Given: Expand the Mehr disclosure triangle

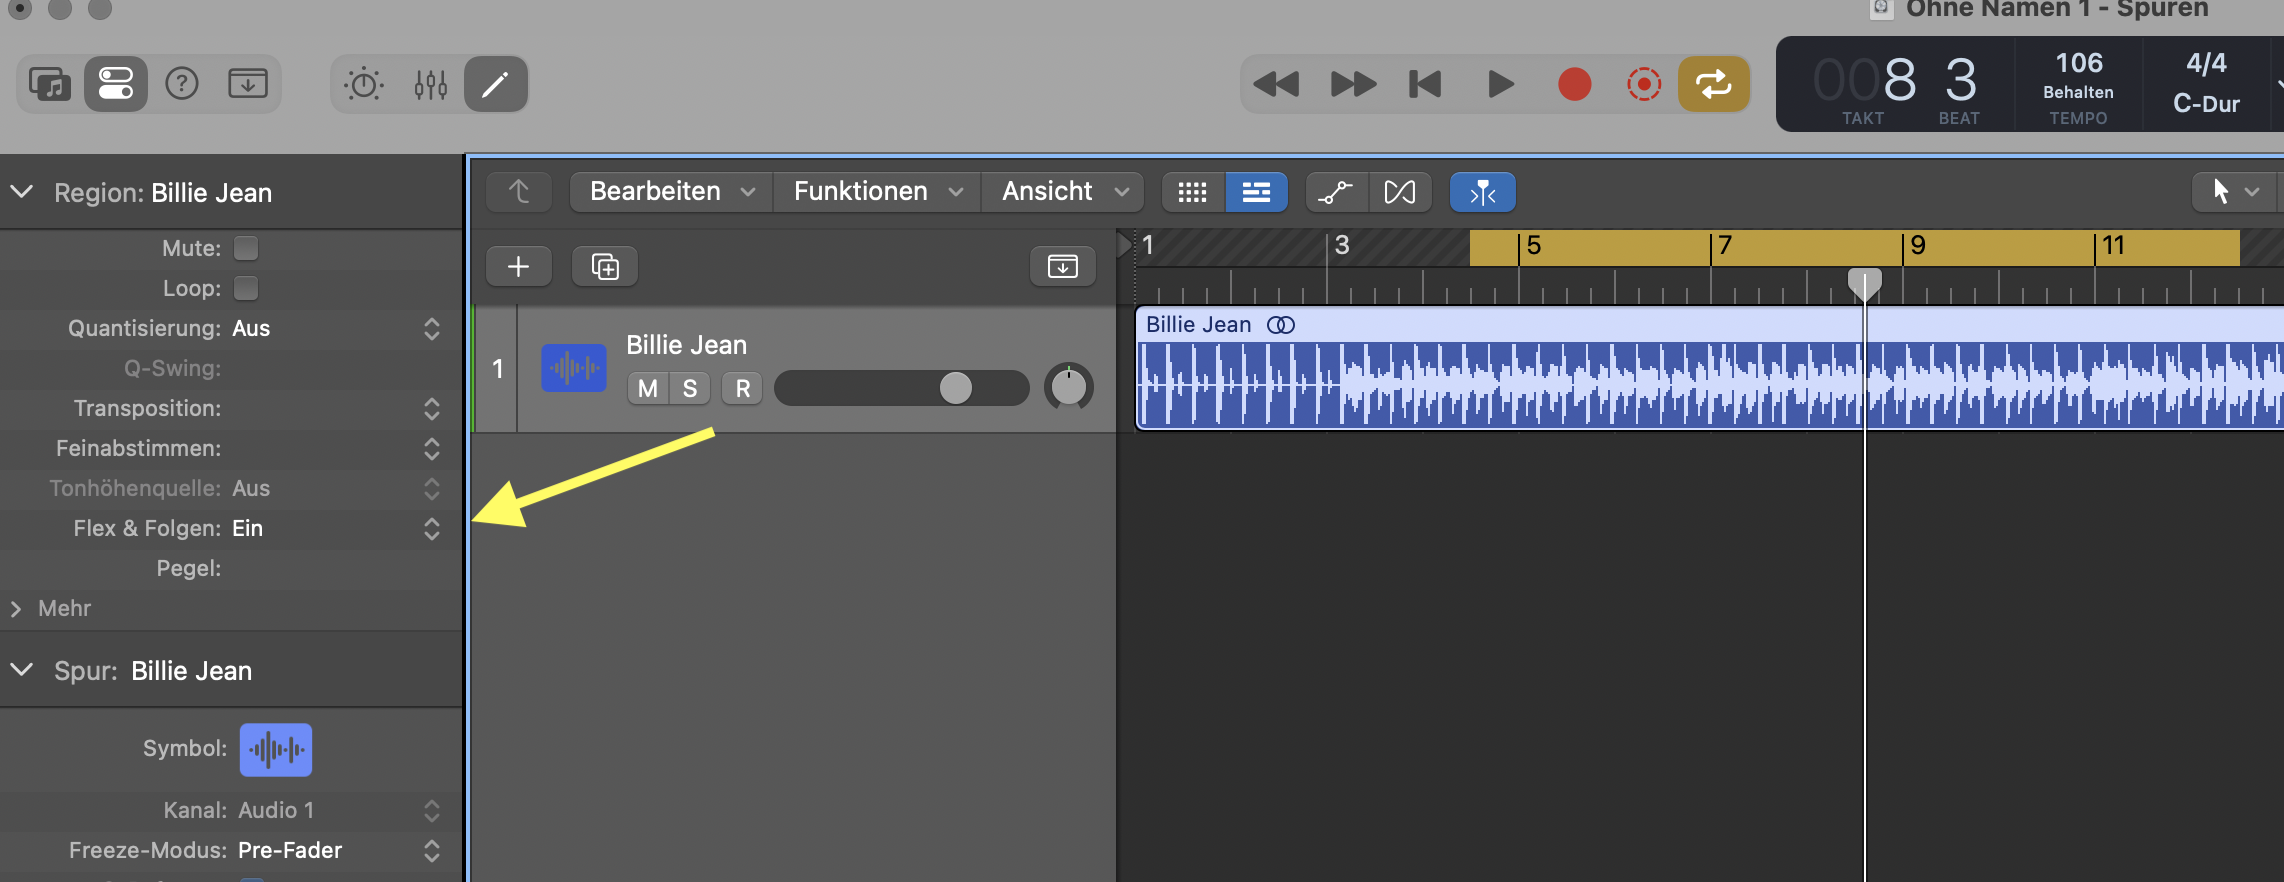Looking at the screenshot, I should point(15,609).
